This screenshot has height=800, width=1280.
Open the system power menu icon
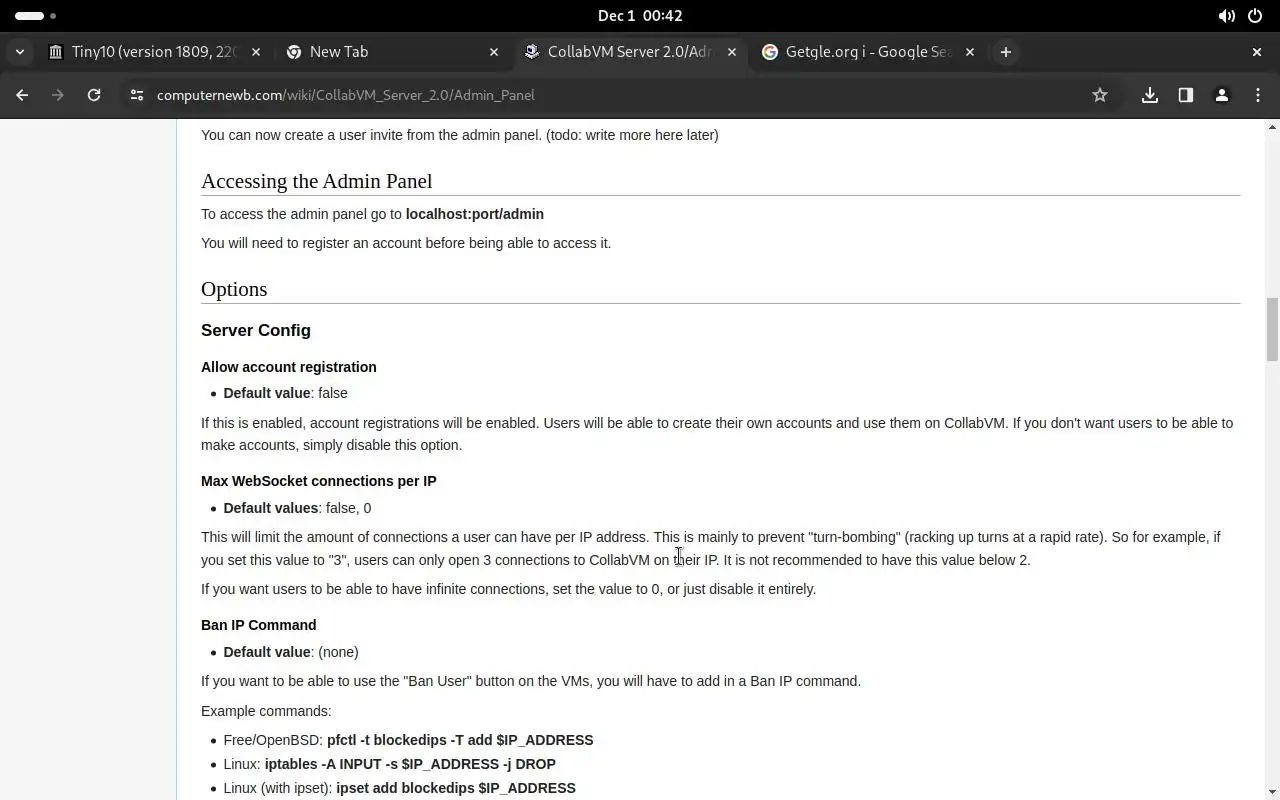(1255, 16)
